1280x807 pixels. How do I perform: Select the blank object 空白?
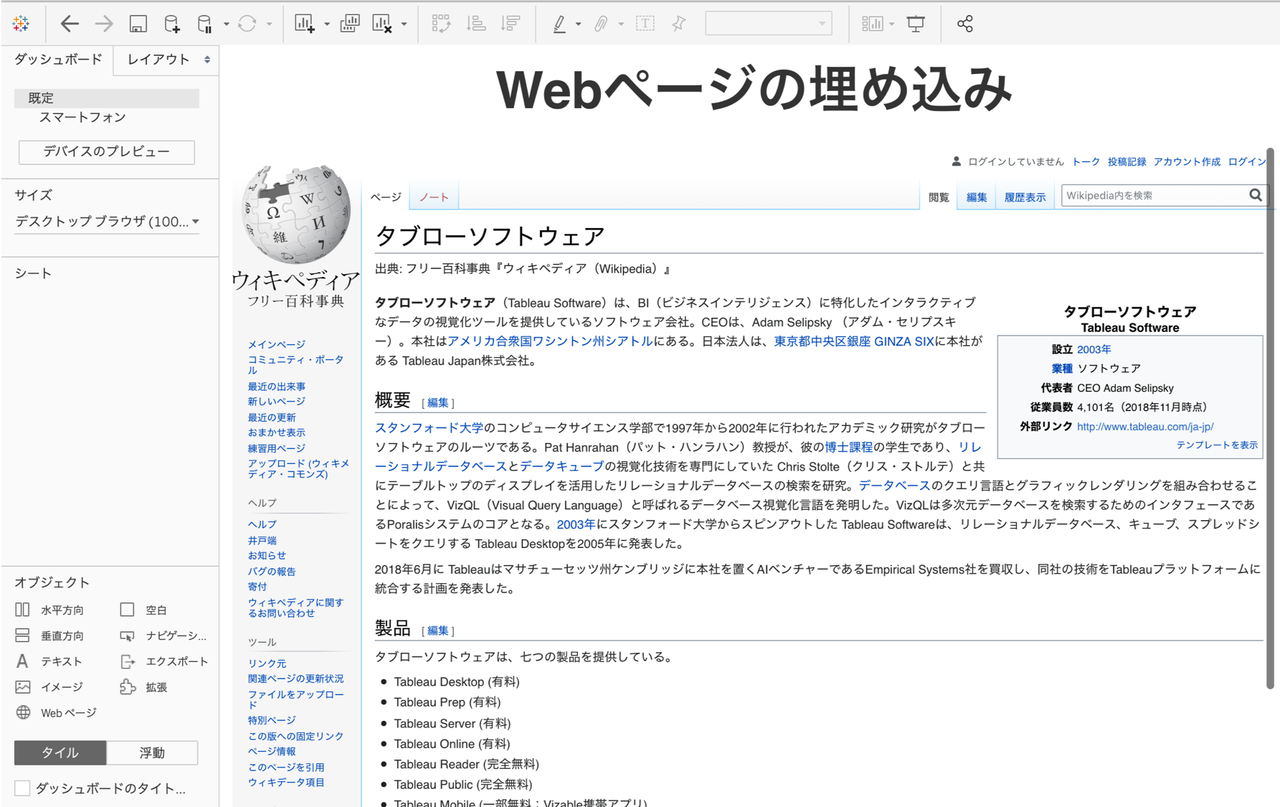pos(143,610)
